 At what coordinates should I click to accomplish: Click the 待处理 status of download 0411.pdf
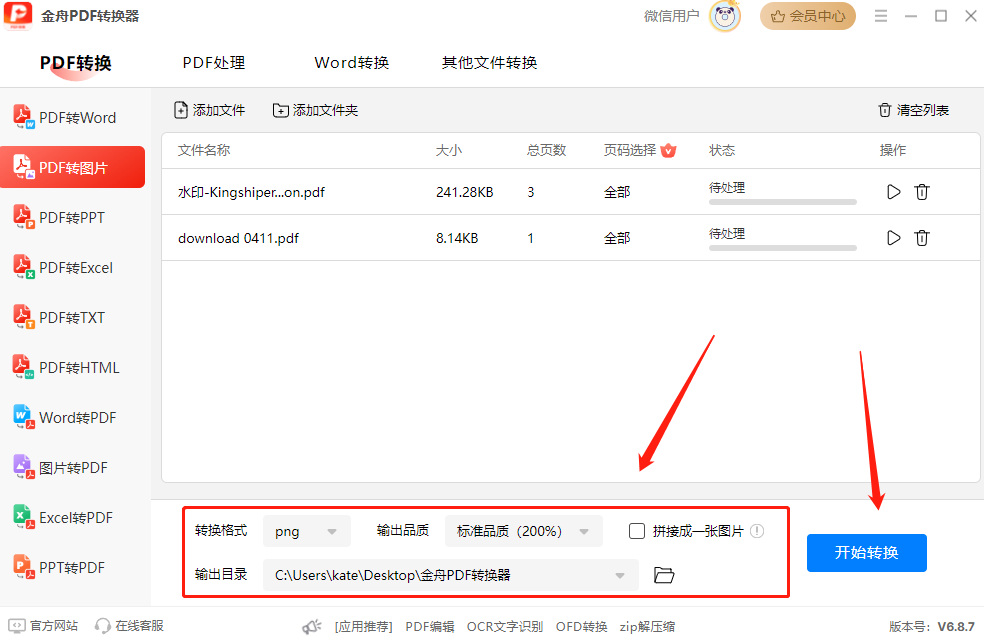[x=727, y=234]
